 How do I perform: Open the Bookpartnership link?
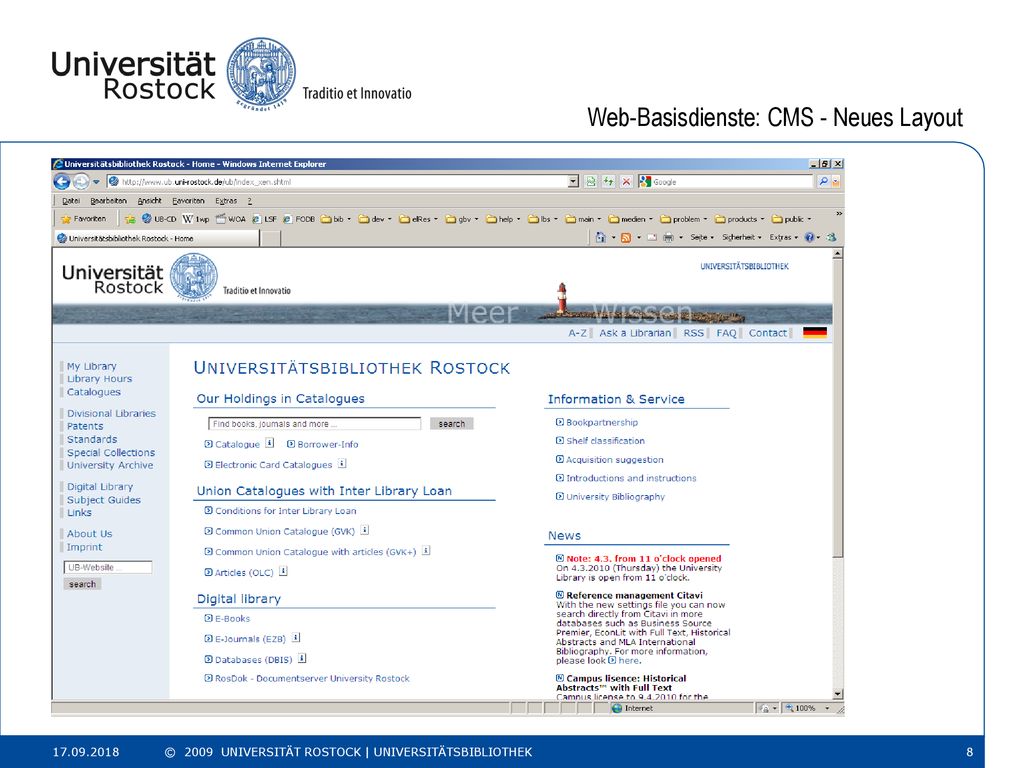[602, 423]
